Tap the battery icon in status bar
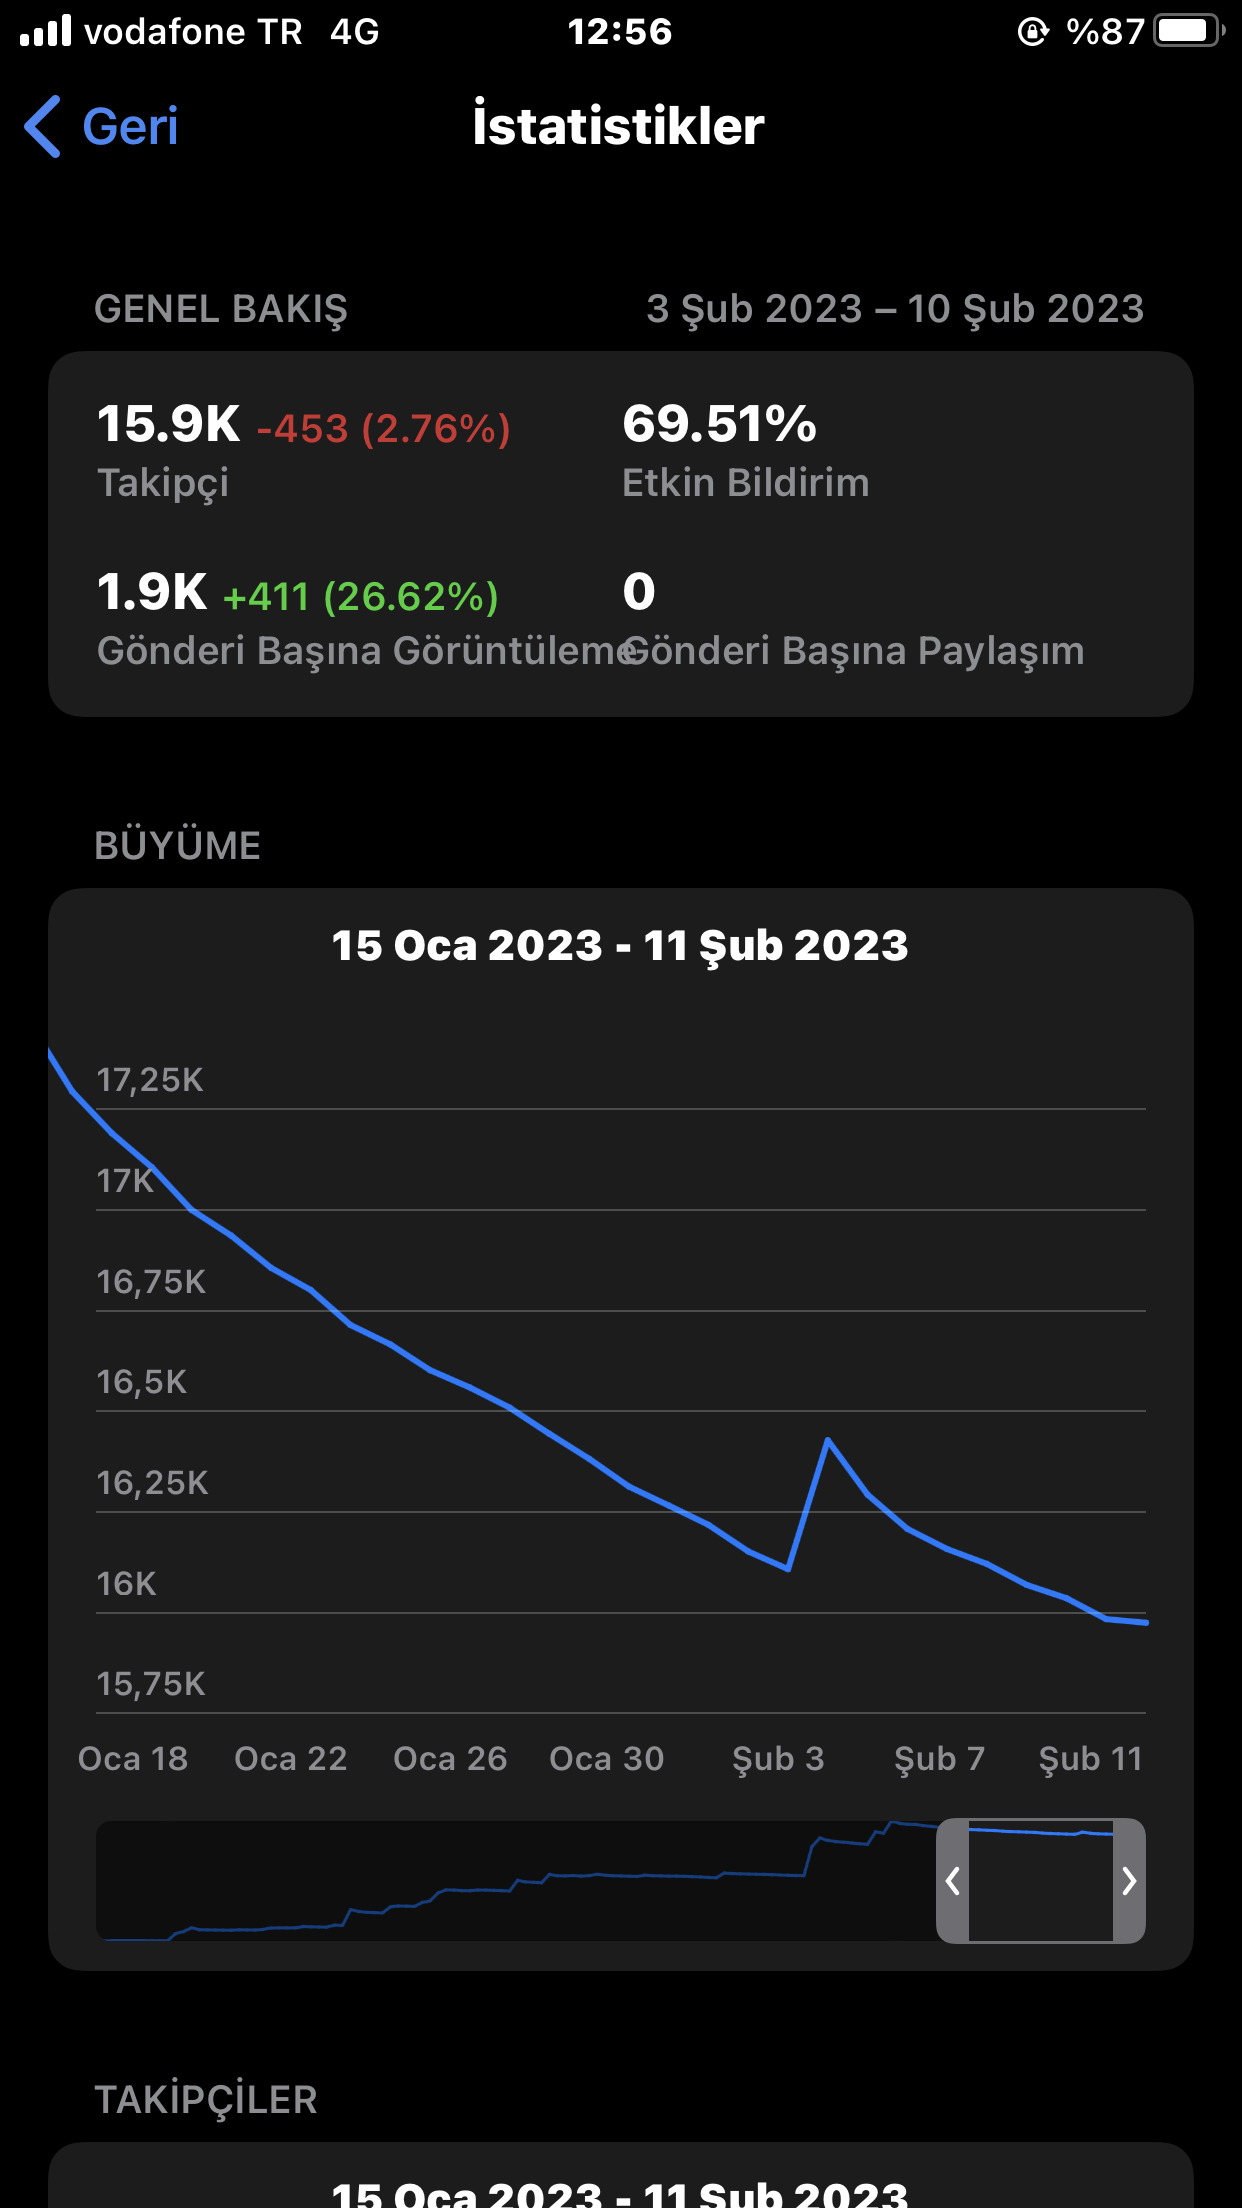Screen dimensions: 1242x2208 (1188, 31)
